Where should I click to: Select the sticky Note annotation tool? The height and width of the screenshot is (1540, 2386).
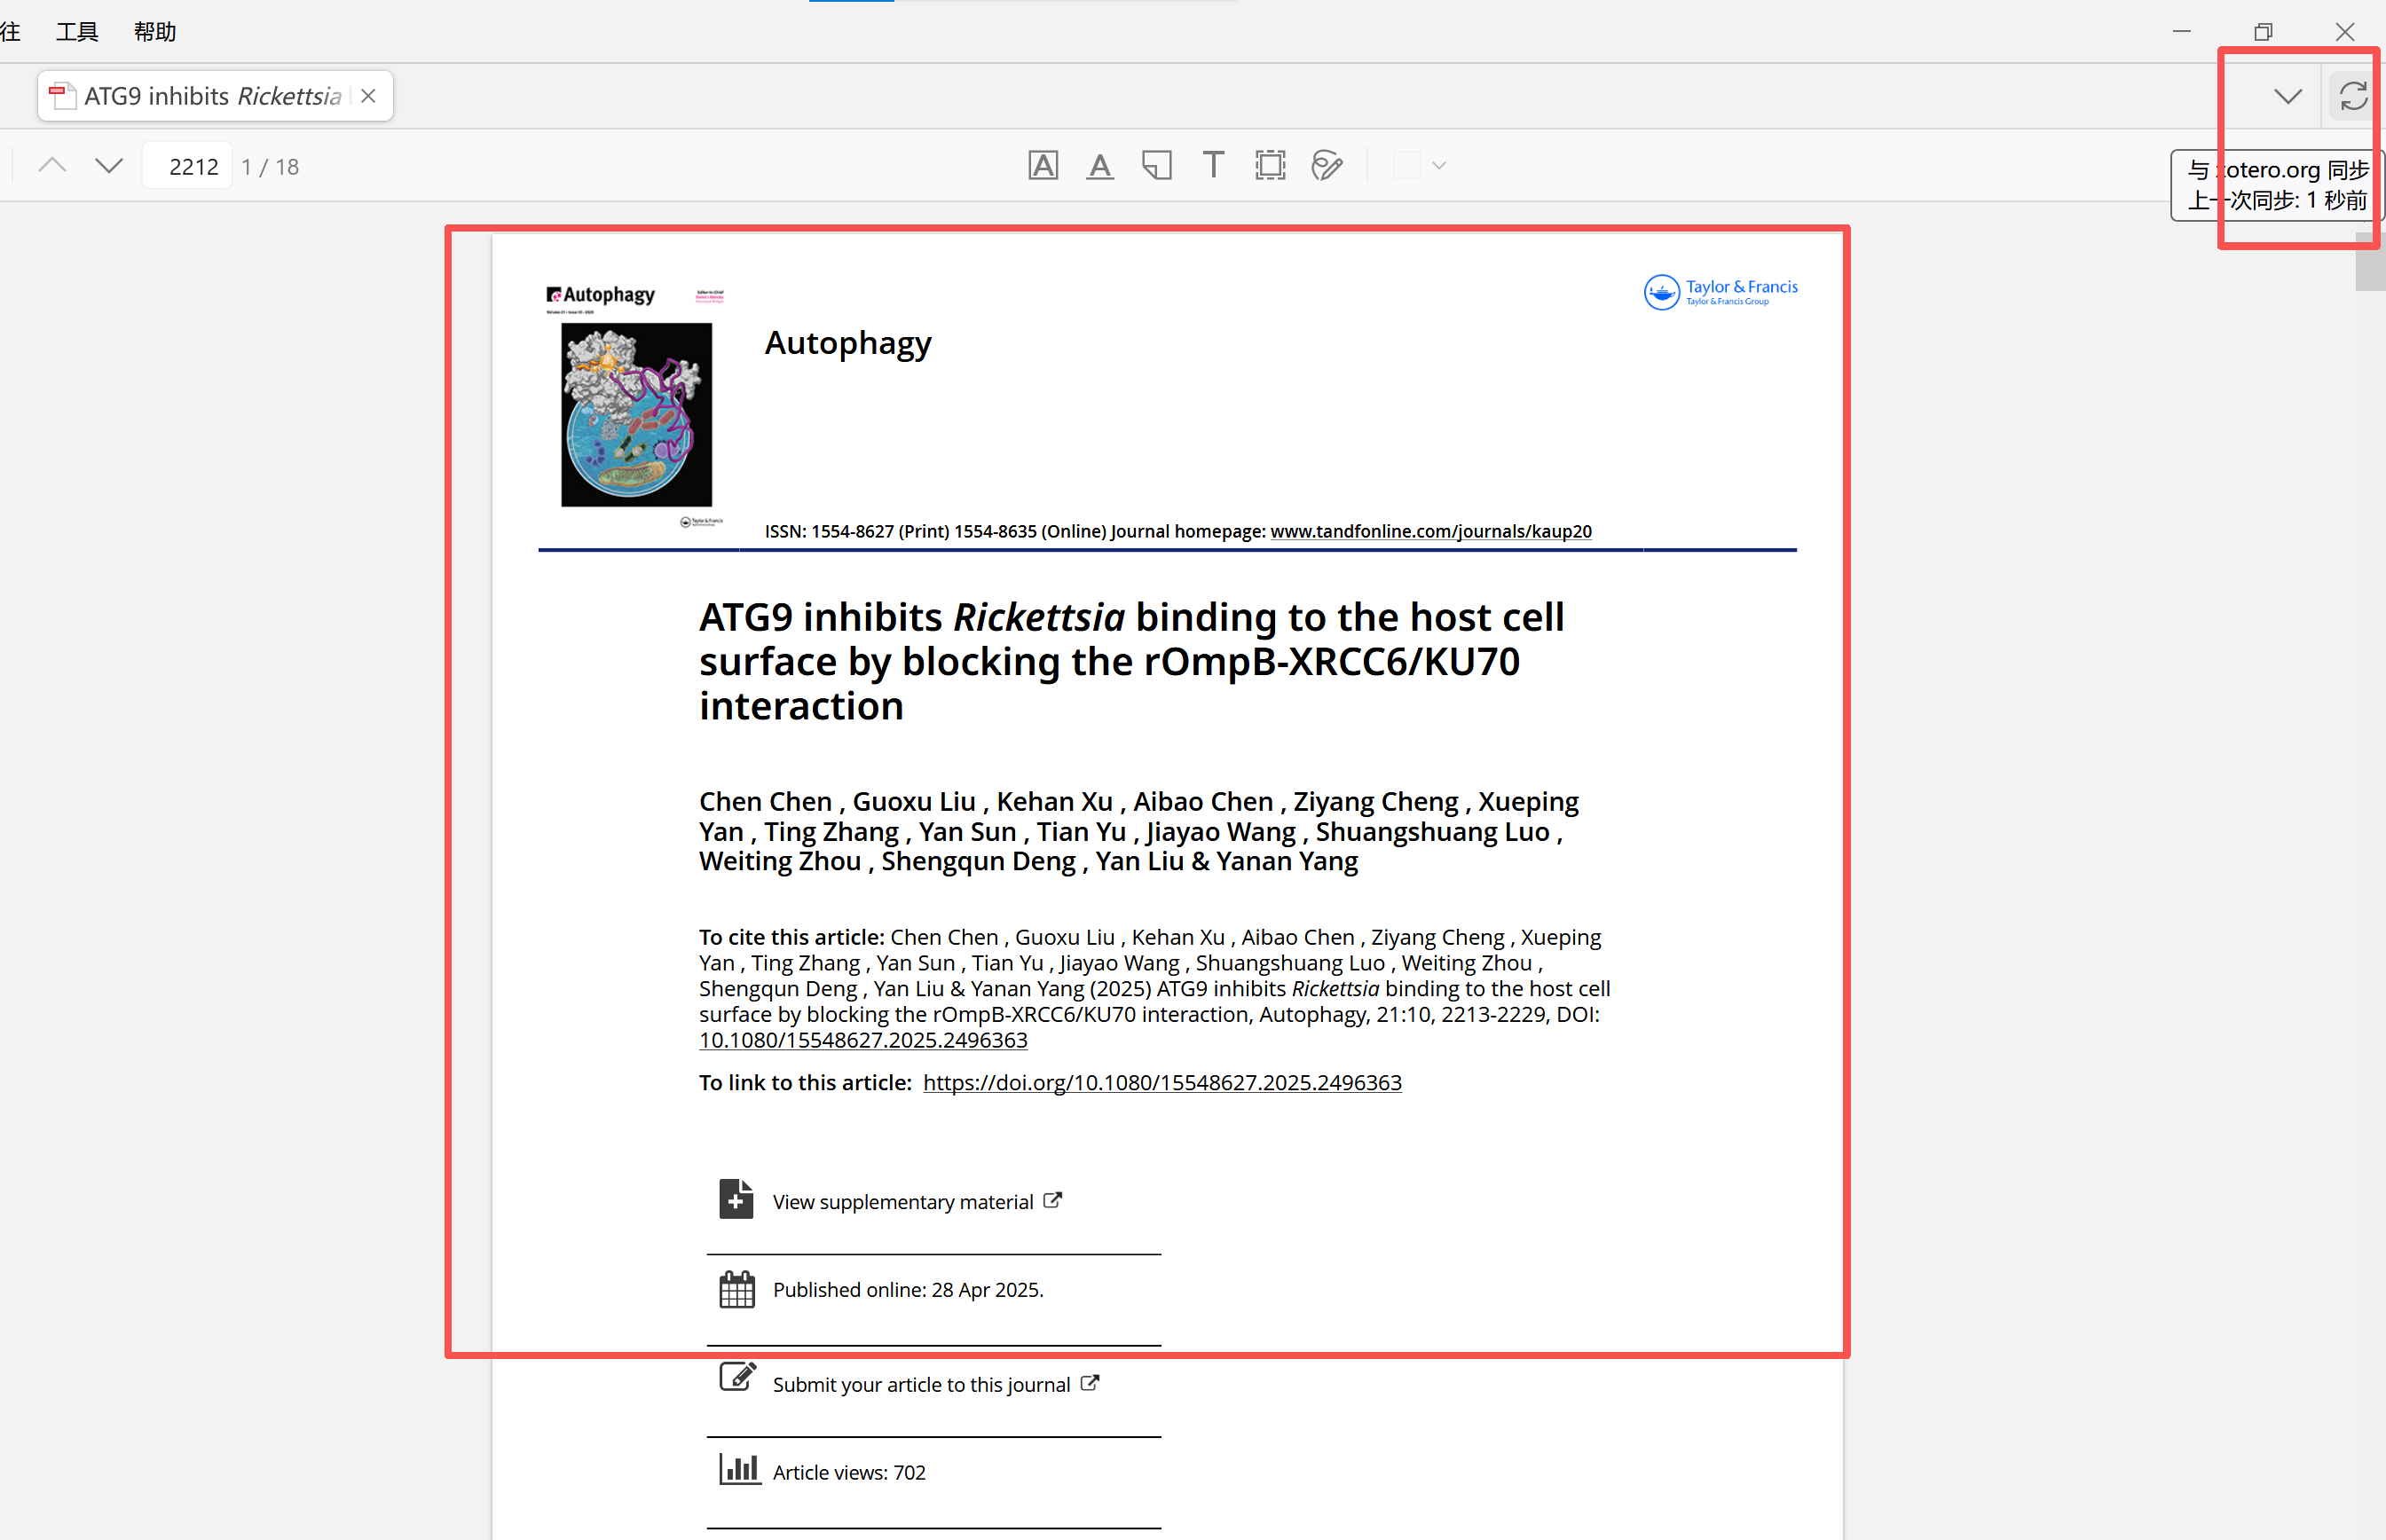[x=1157, y=166]
